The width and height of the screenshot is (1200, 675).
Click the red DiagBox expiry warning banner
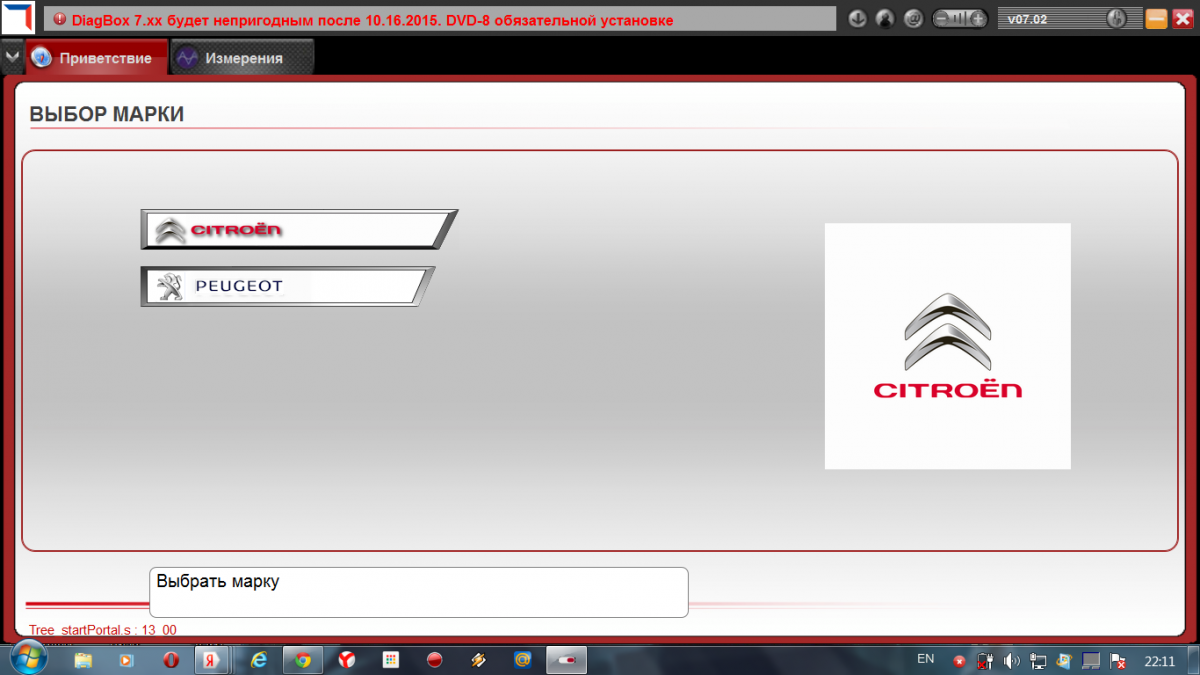pos(440,19)
